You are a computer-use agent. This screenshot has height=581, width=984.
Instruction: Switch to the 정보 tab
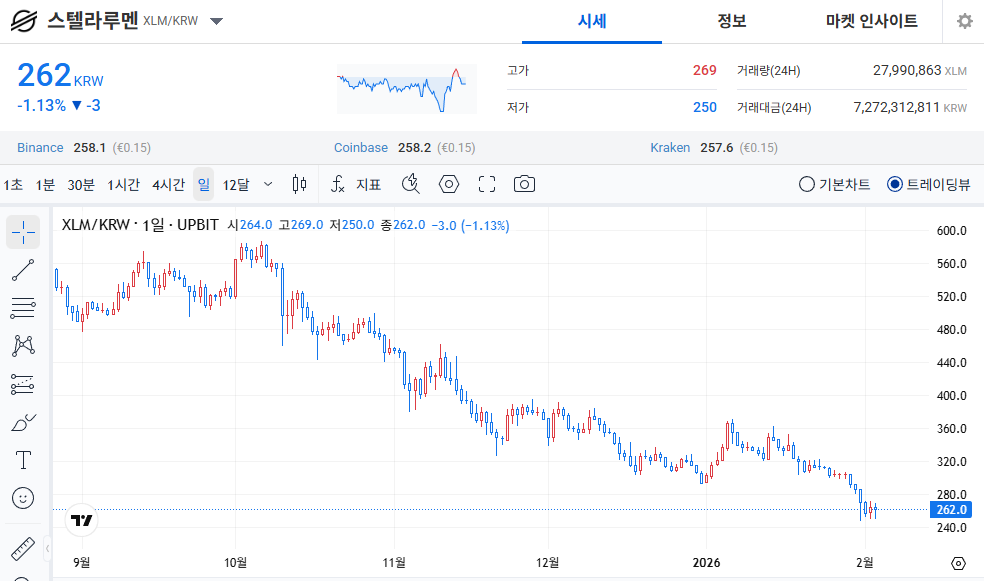point(731,21)
